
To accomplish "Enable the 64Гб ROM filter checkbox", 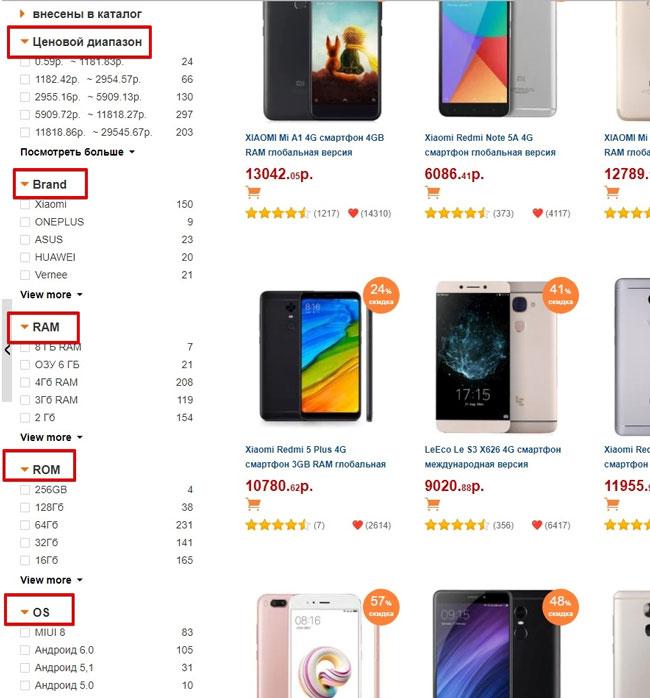I will pos(25,525).
